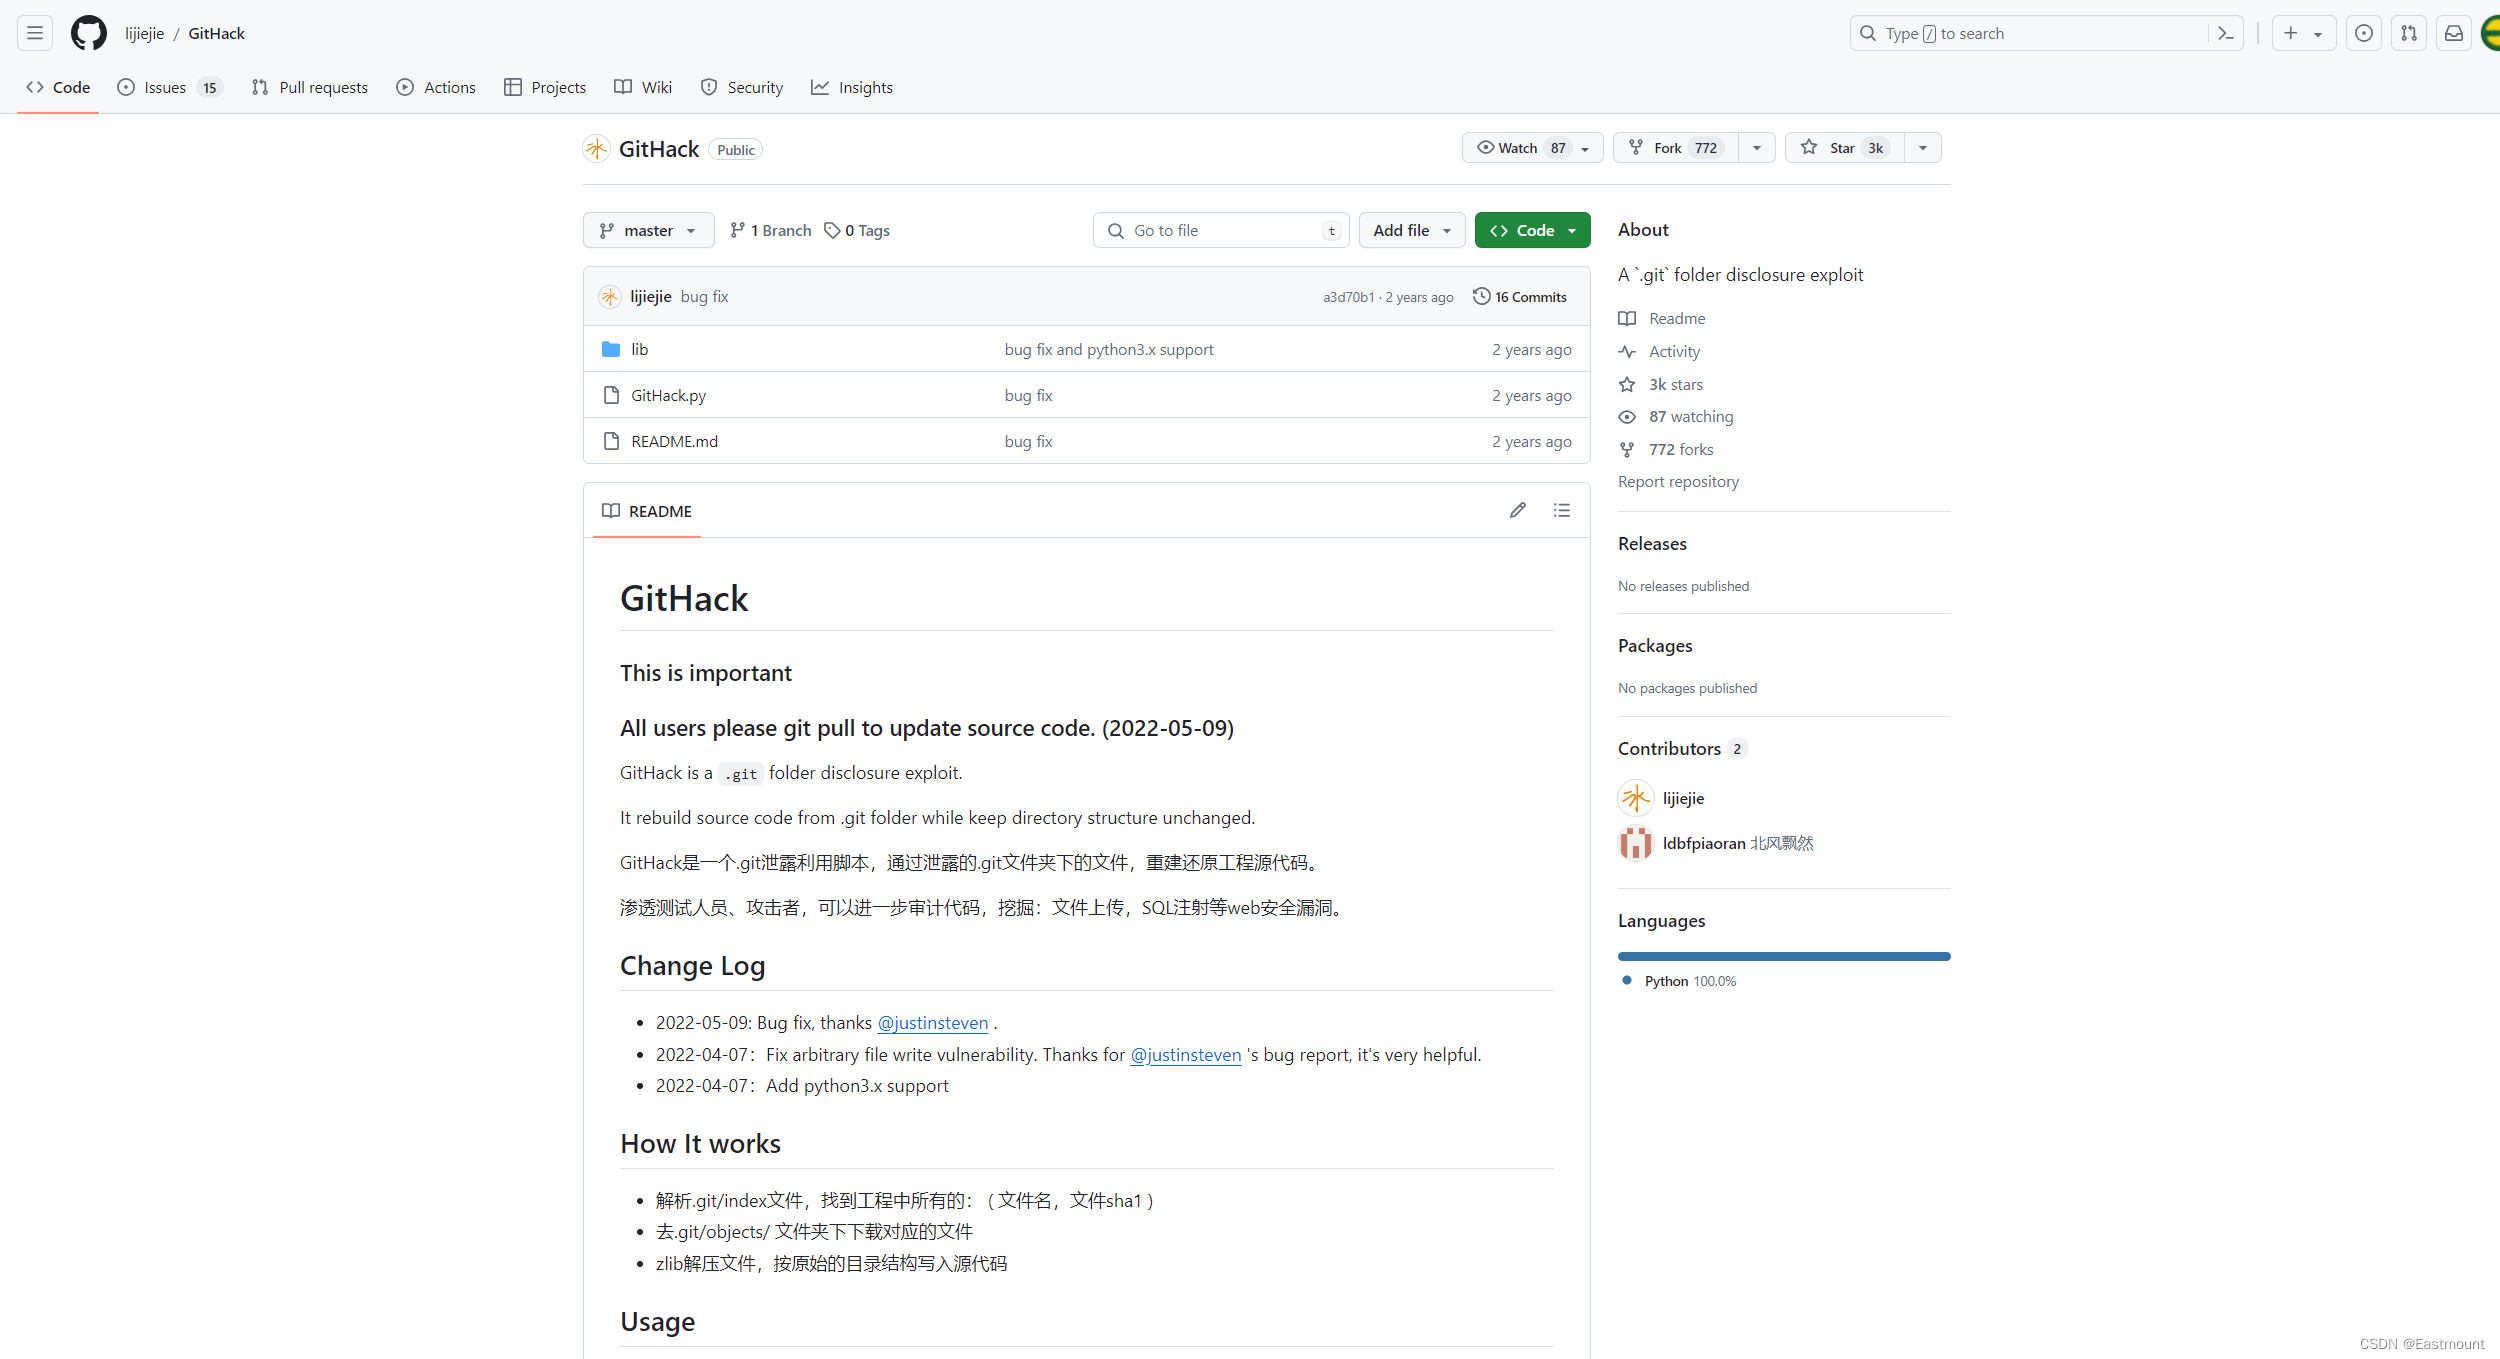Click the GitHack repository title link
The image size is (2500, 1359).
point(659,149)
